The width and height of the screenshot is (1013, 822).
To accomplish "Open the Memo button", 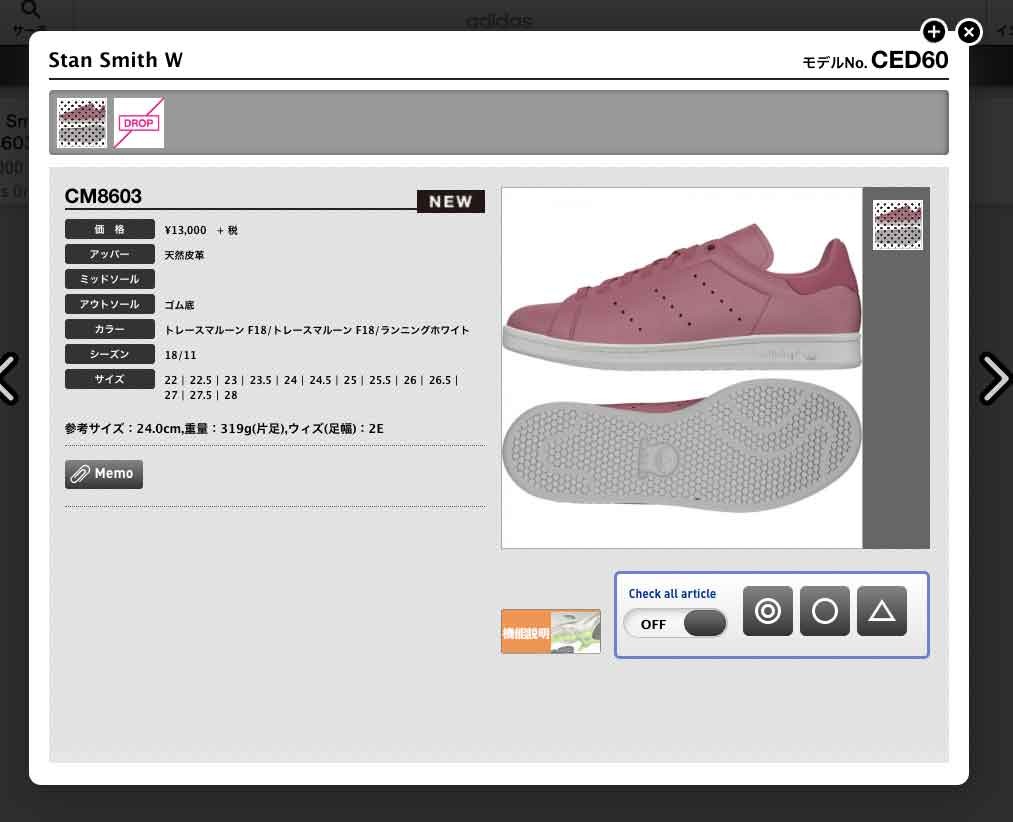I will click(104, 474).
